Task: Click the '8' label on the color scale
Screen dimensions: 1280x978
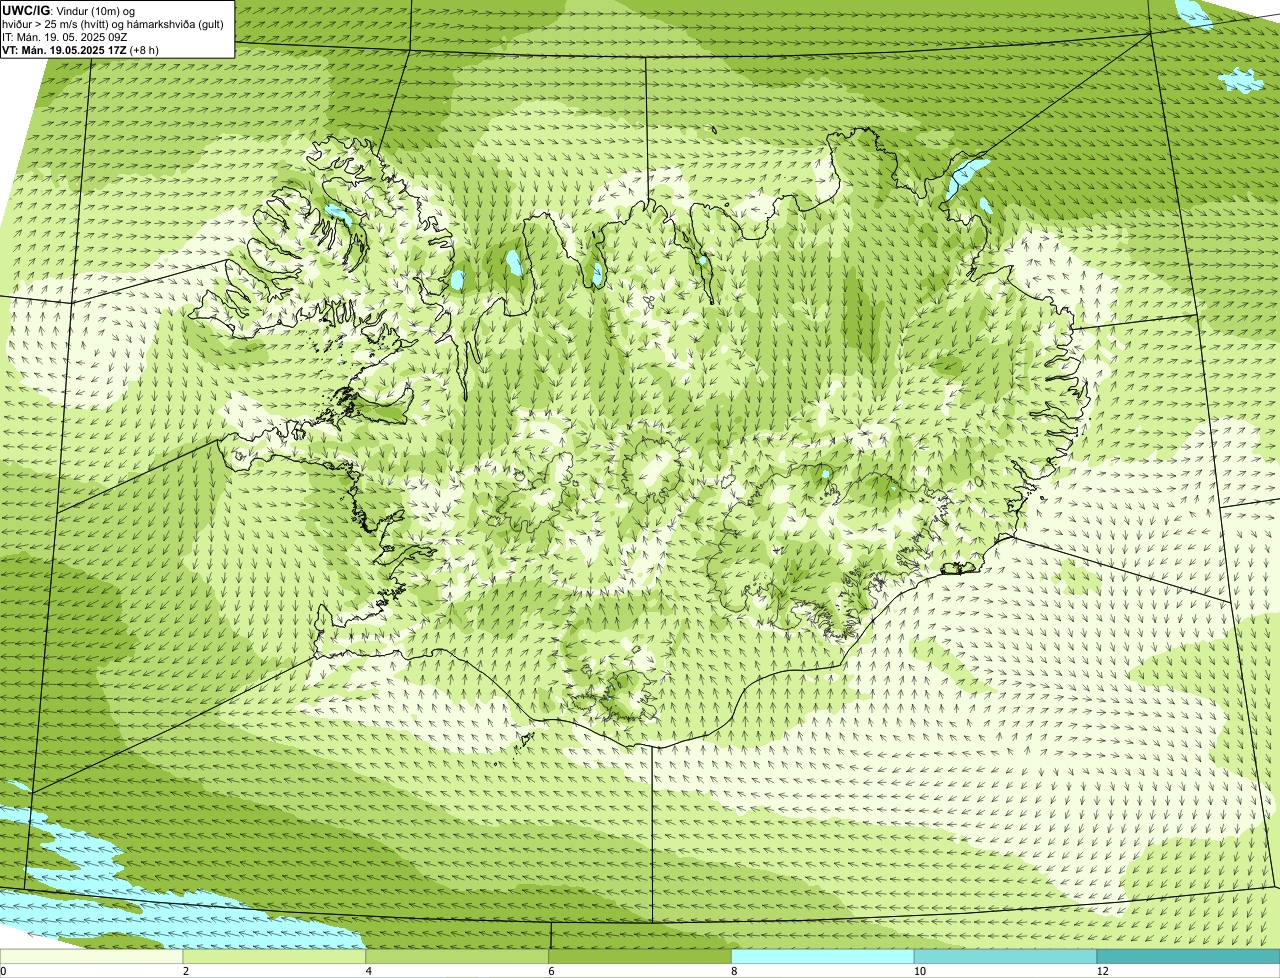Action: [x=735, y=971]
